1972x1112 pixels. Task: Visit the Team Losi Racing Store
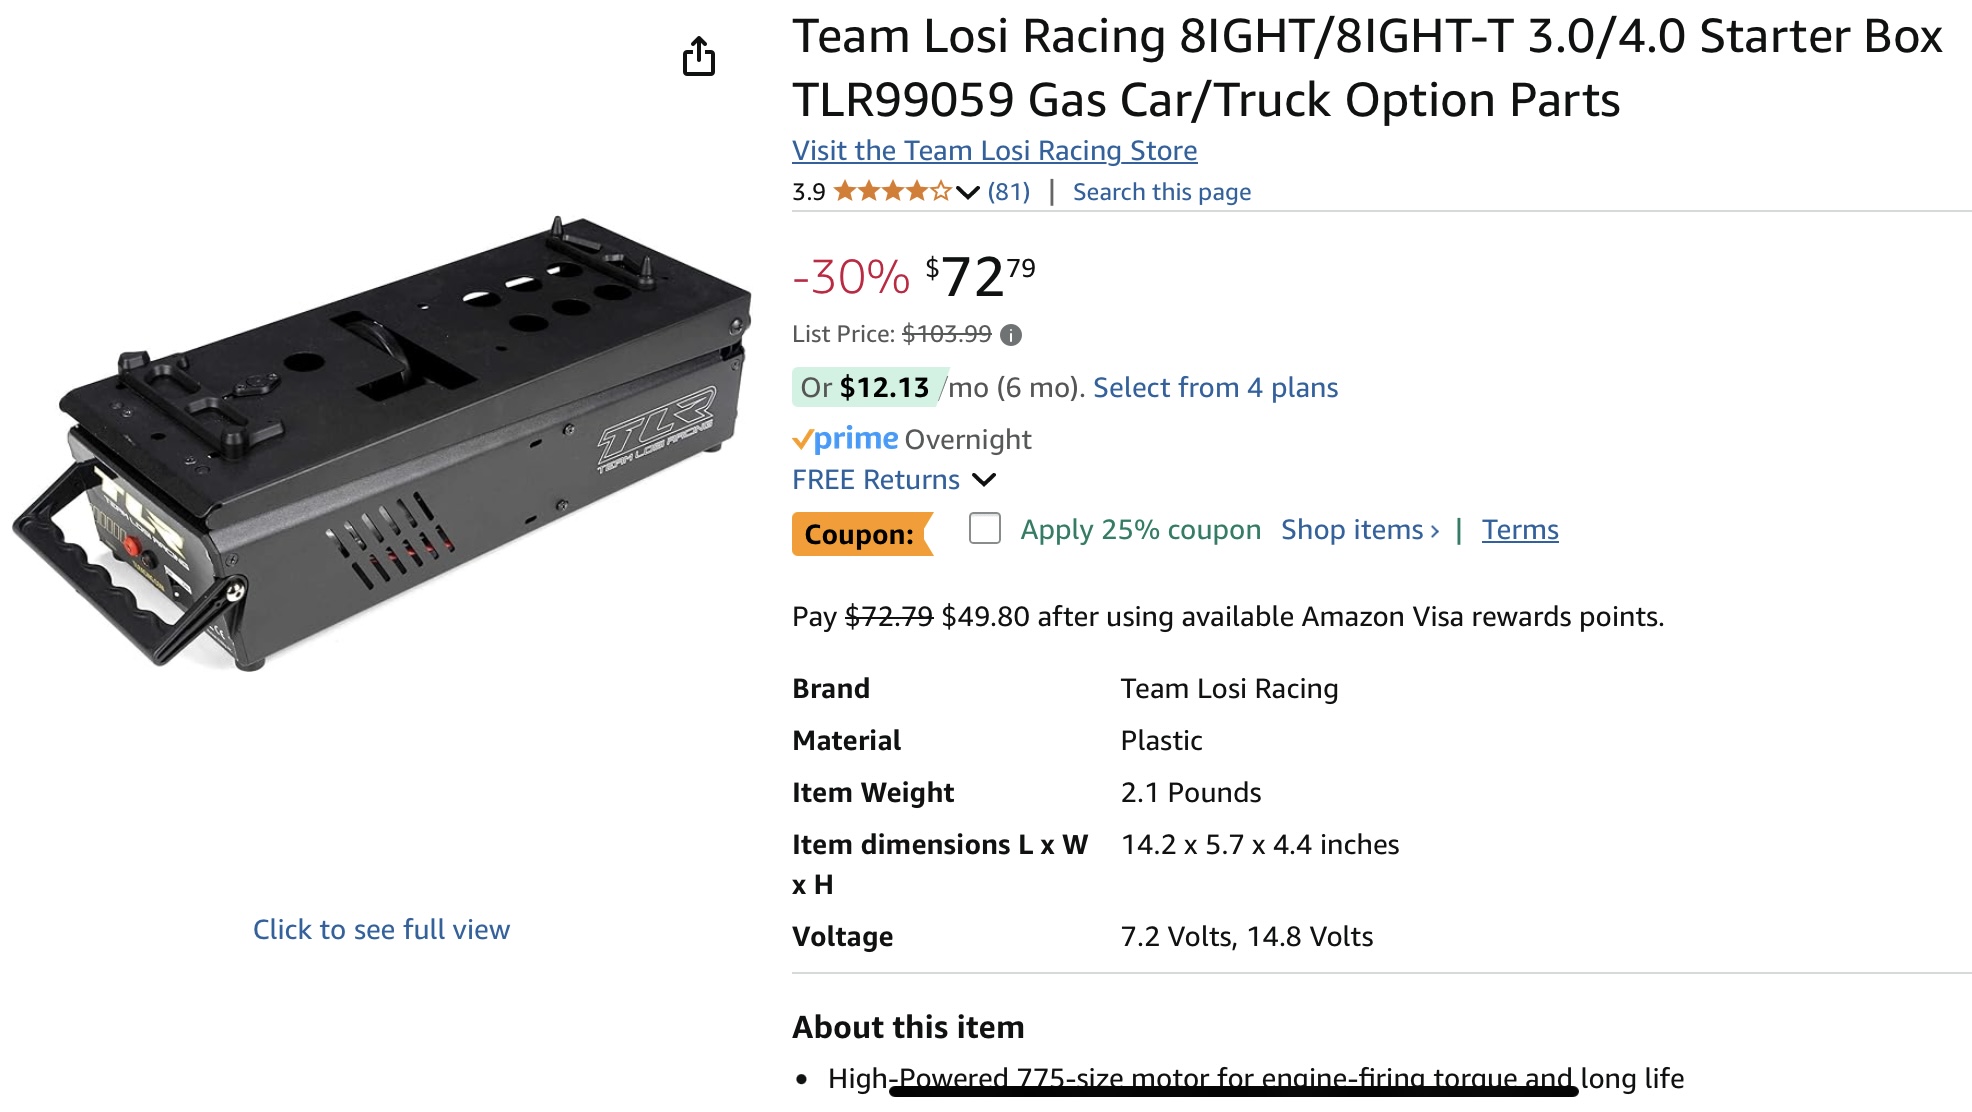(994, 150)
